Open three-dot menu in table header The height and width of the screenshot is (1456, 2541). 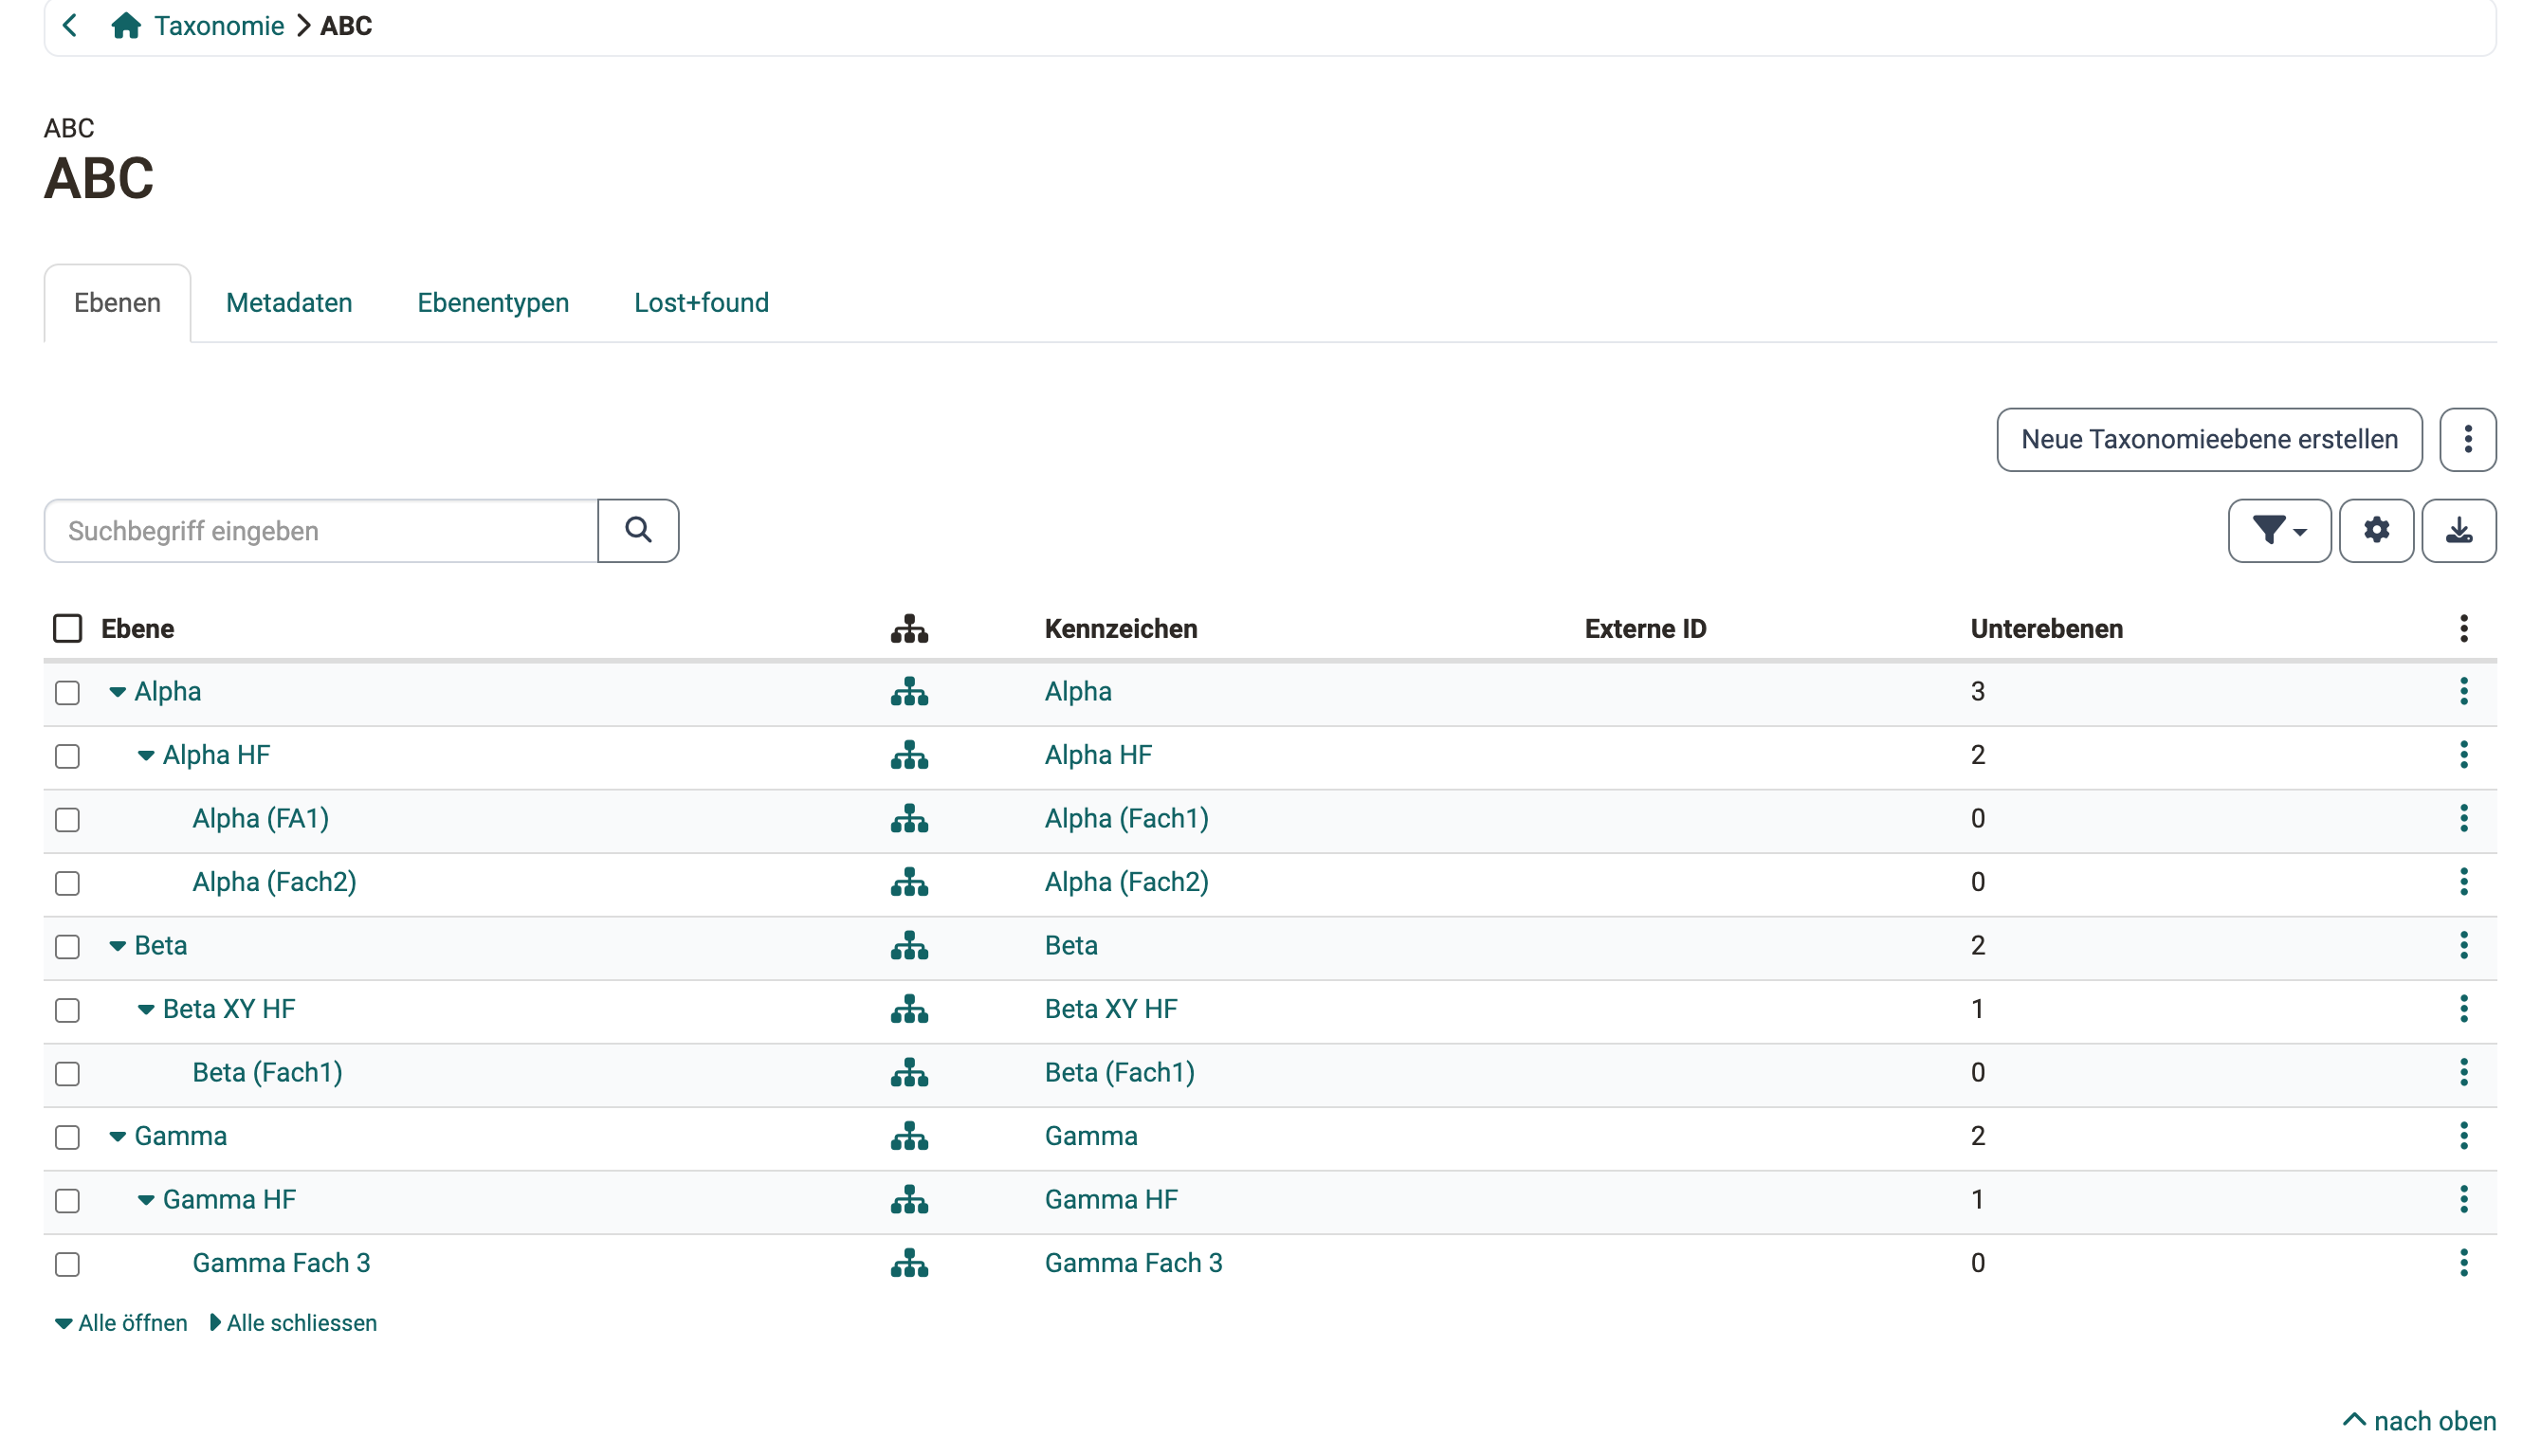click(2463, 629)
